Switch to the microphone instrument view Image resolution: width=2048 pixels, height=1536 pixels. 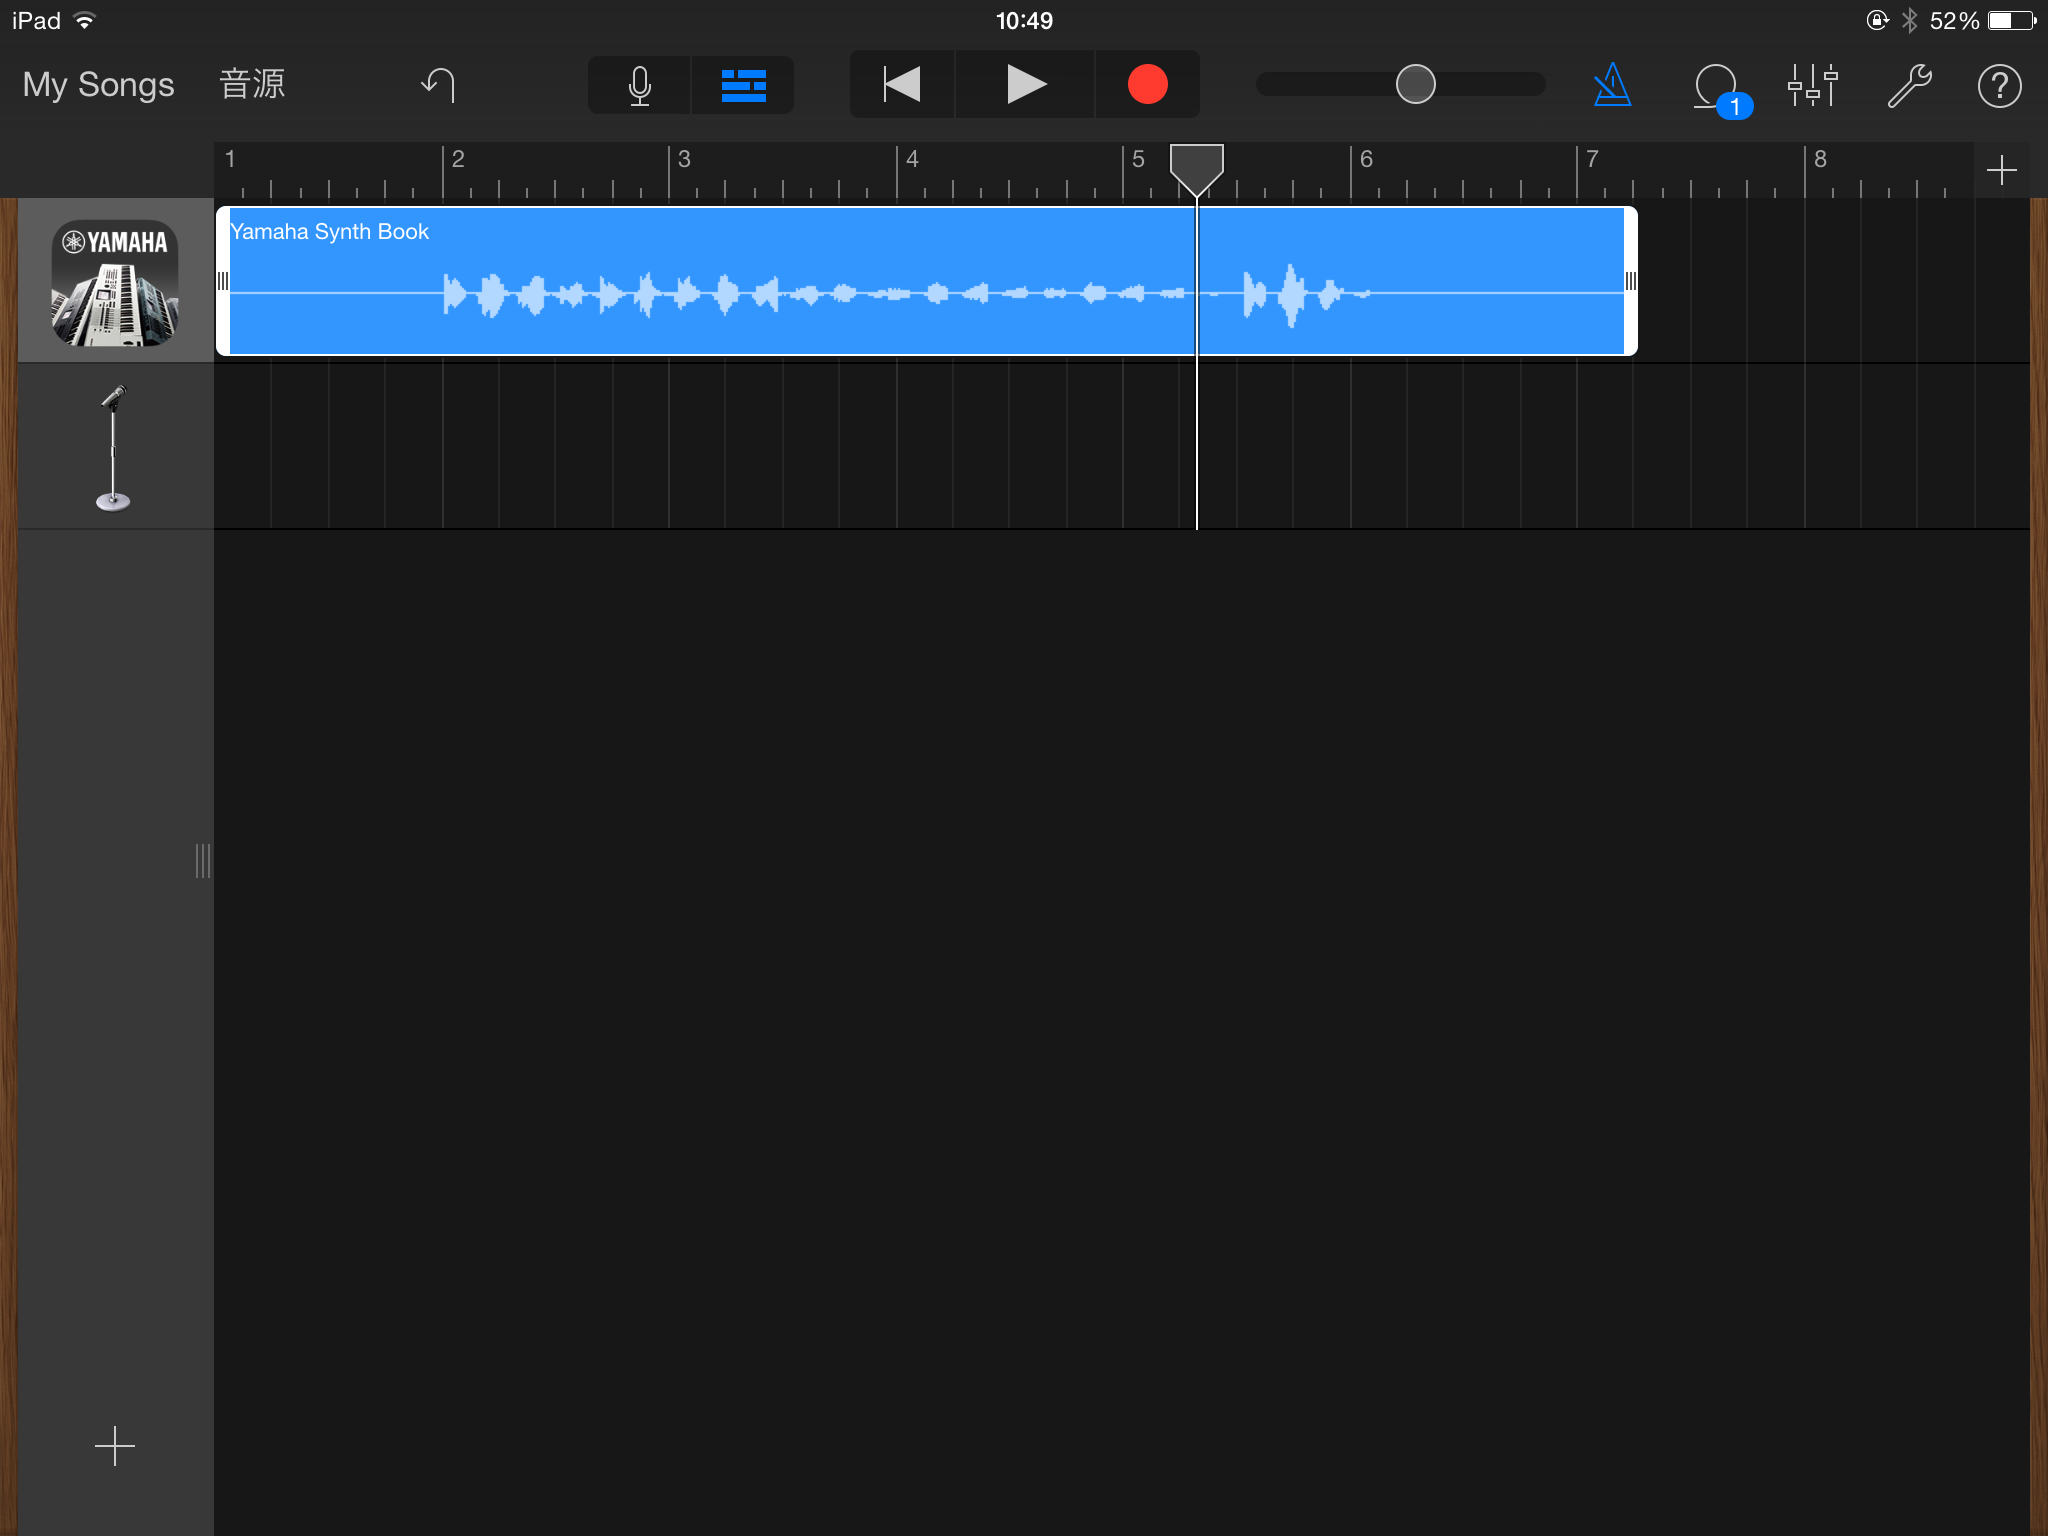640,85
